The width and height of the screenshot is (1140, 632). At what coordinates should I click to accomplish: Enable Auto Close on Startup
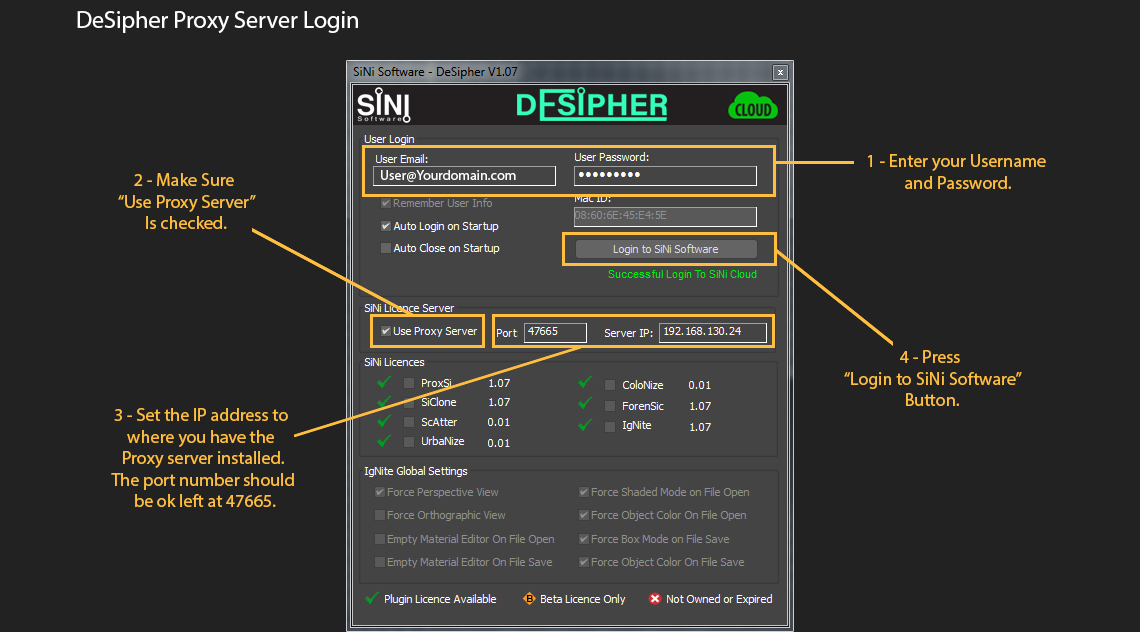385,248
